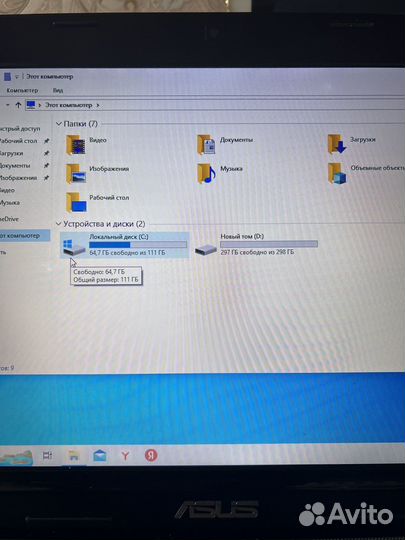
Task: Open the quick access toolbar dropdown in title bar
Action: pyautogui.click(x=17, y=77)
